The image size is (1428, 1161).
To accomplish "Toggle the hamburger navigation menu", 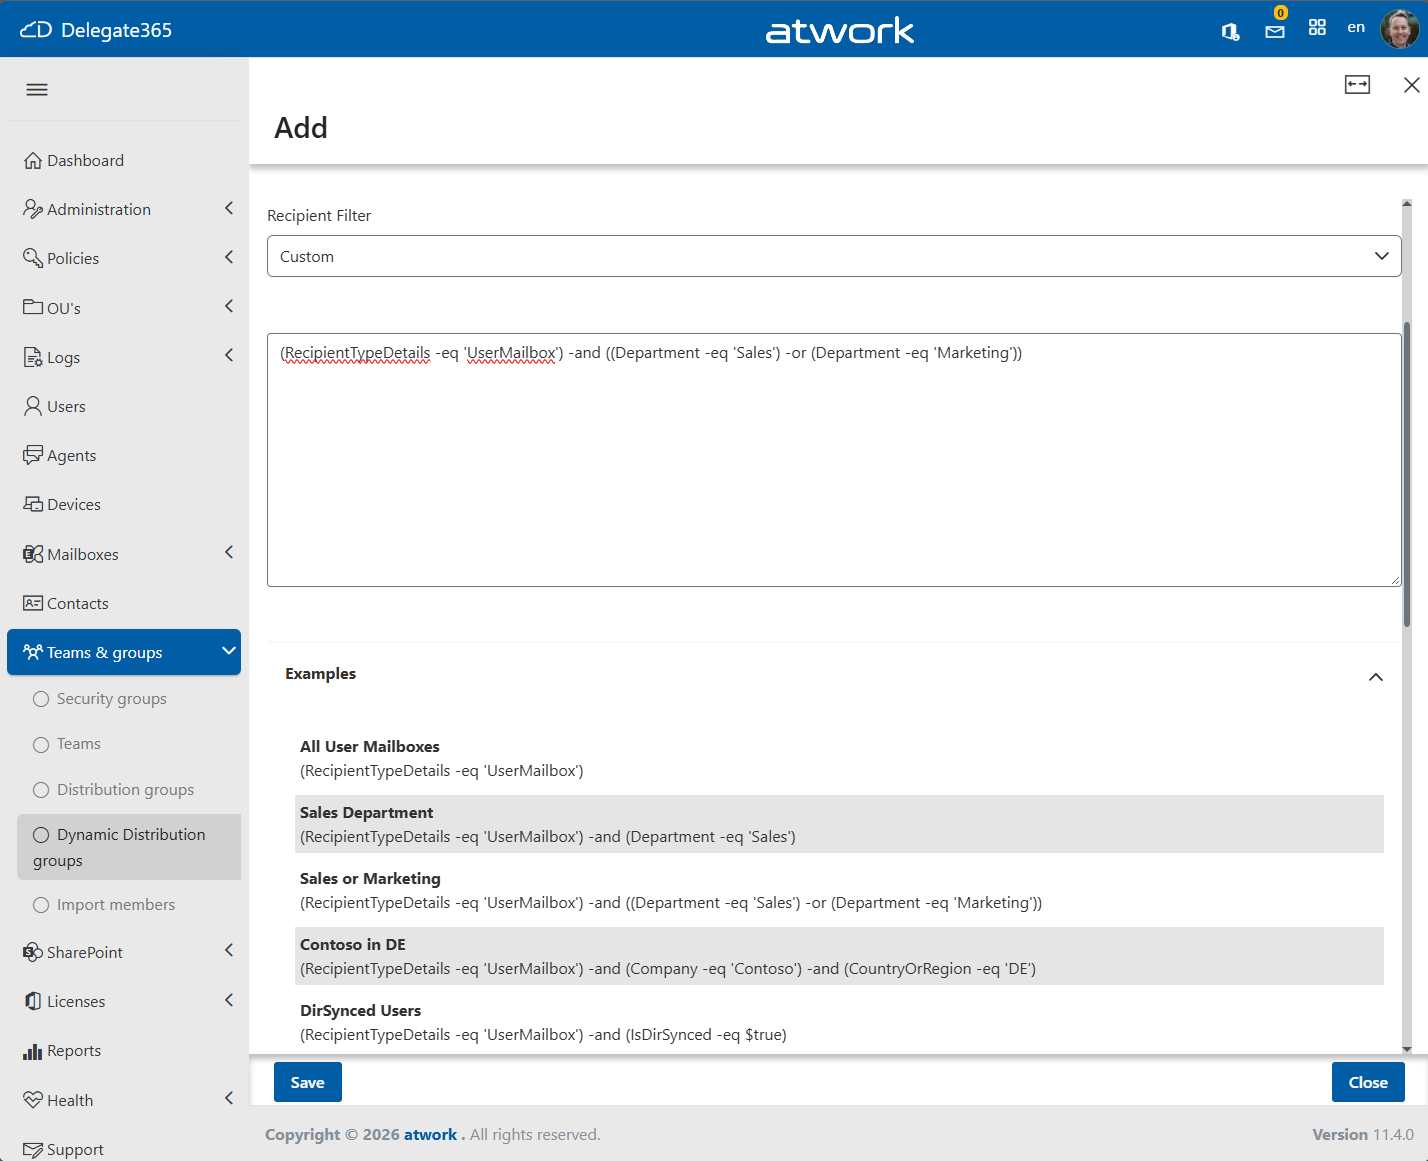I will (37, 90).
